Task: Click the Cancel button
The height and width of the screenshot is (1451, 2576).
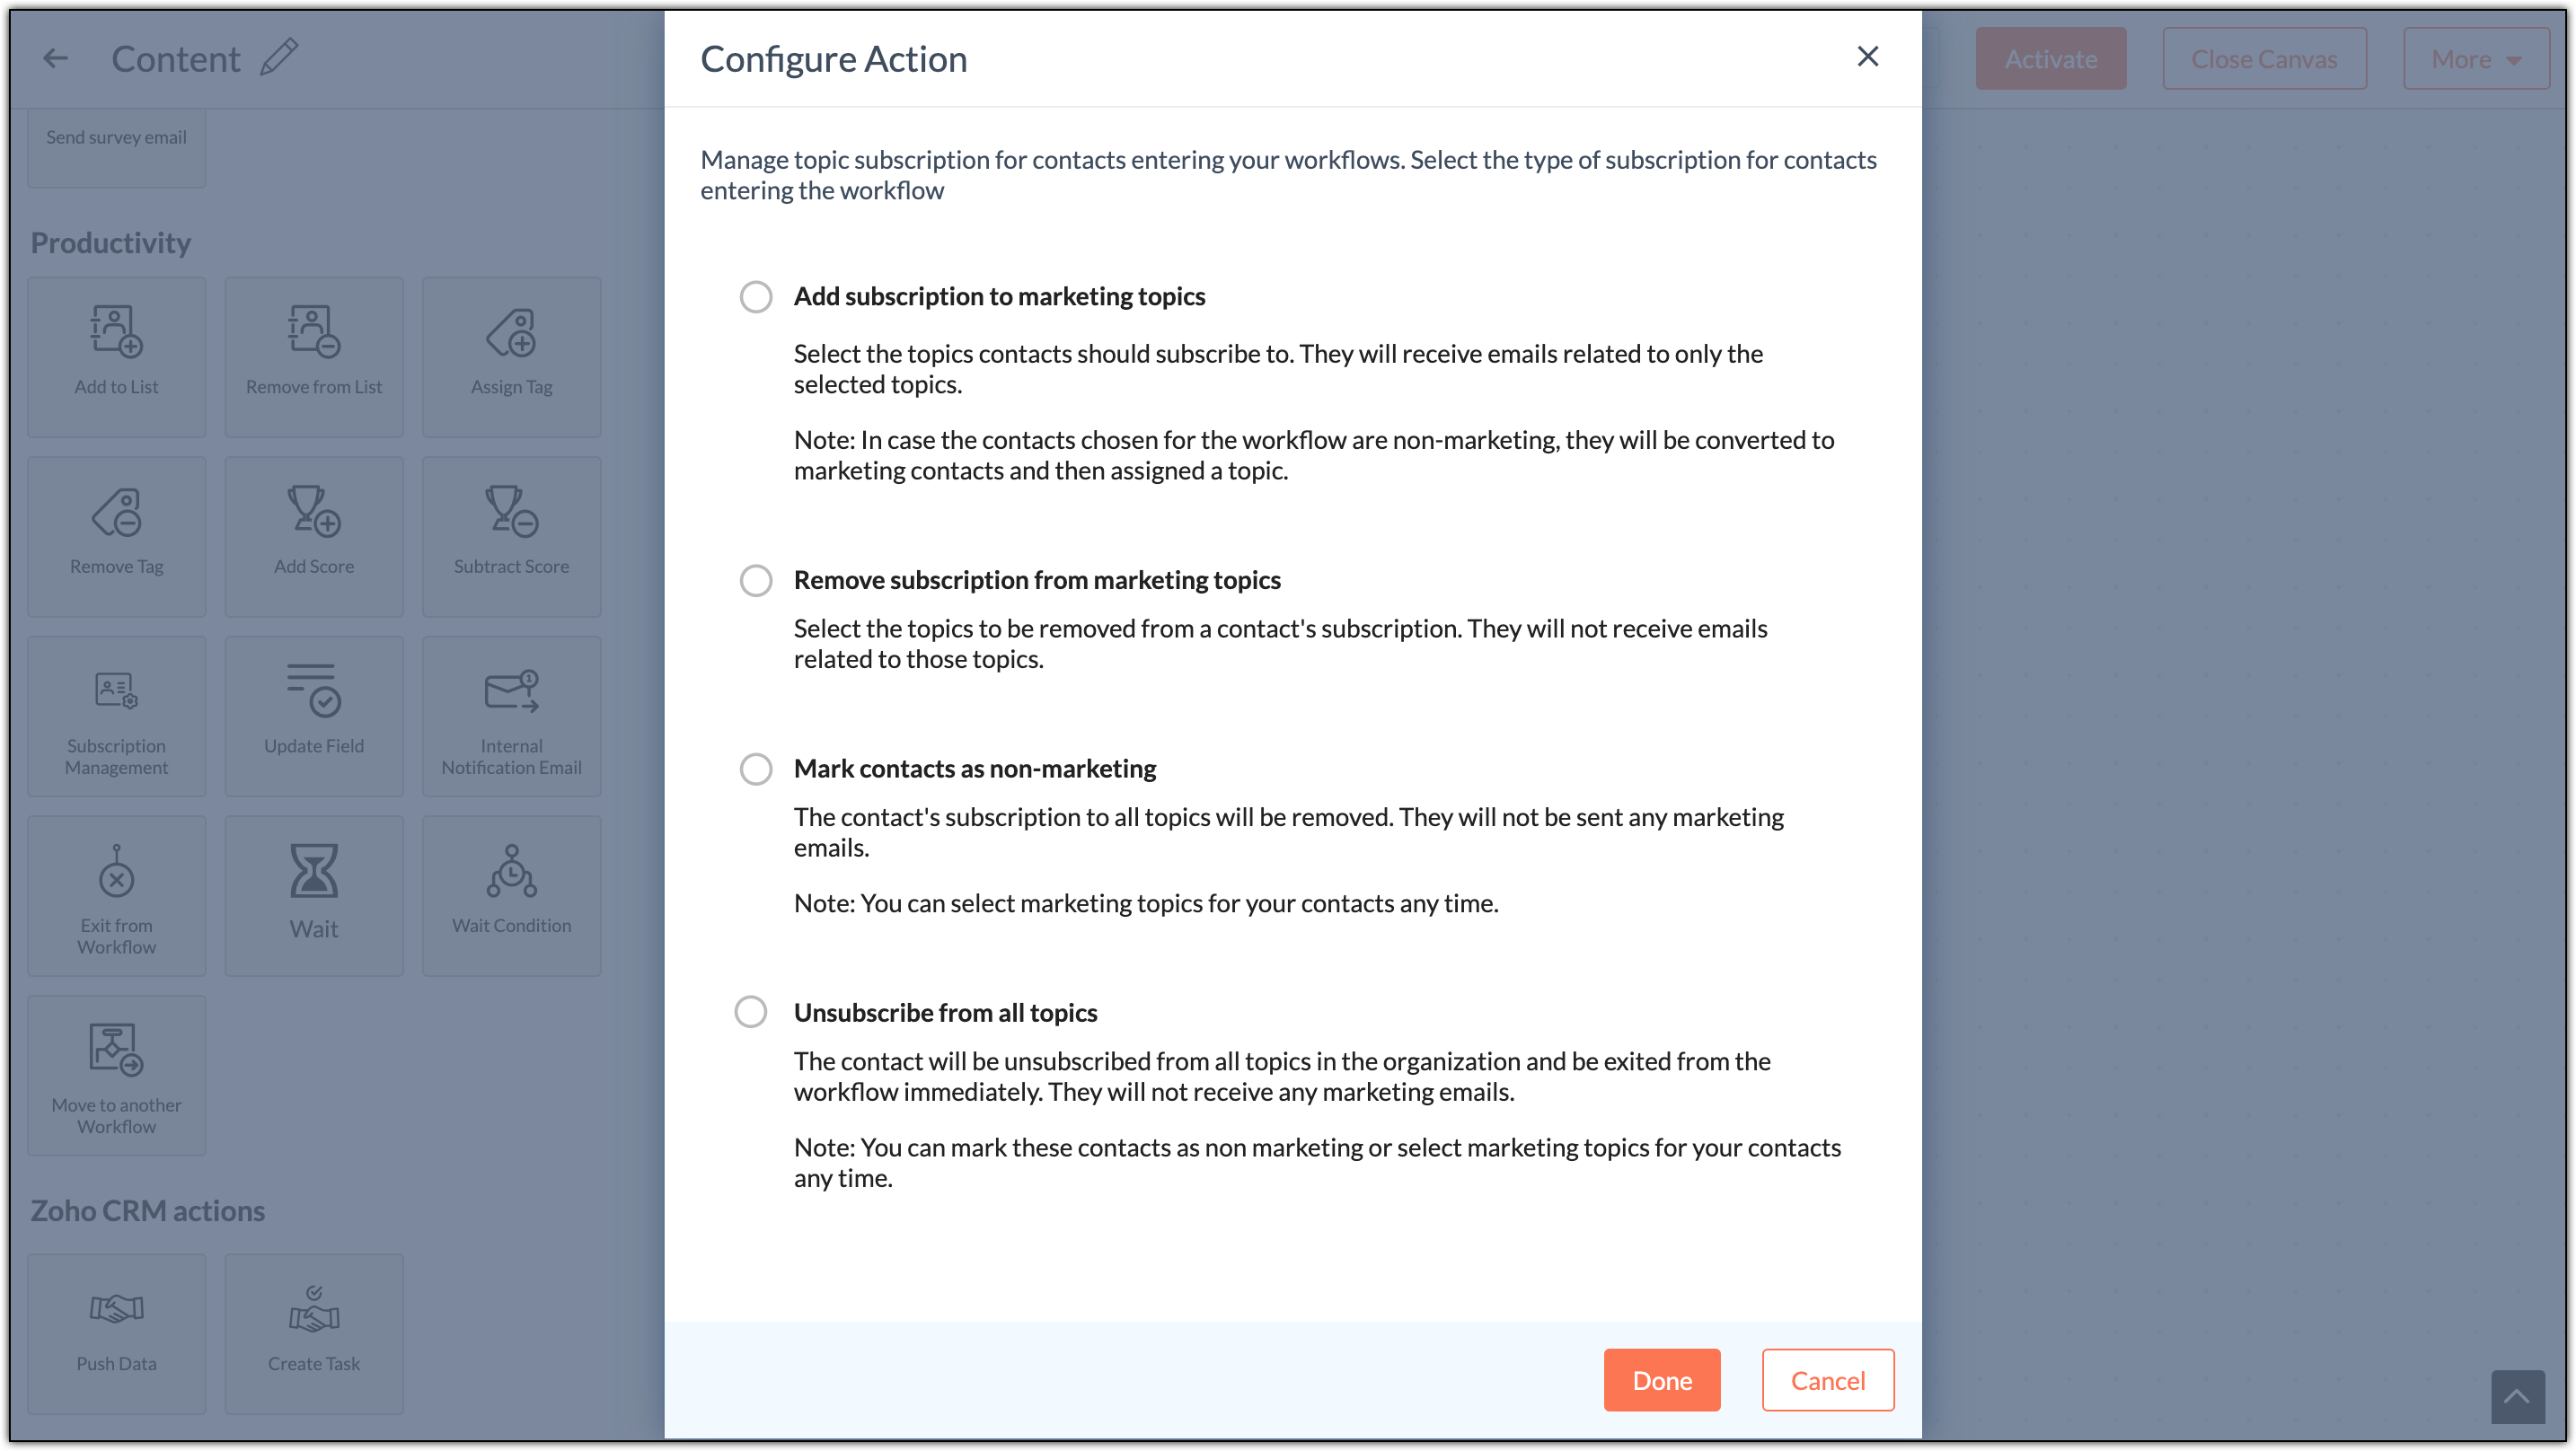Action: tap(1828, 1381)
